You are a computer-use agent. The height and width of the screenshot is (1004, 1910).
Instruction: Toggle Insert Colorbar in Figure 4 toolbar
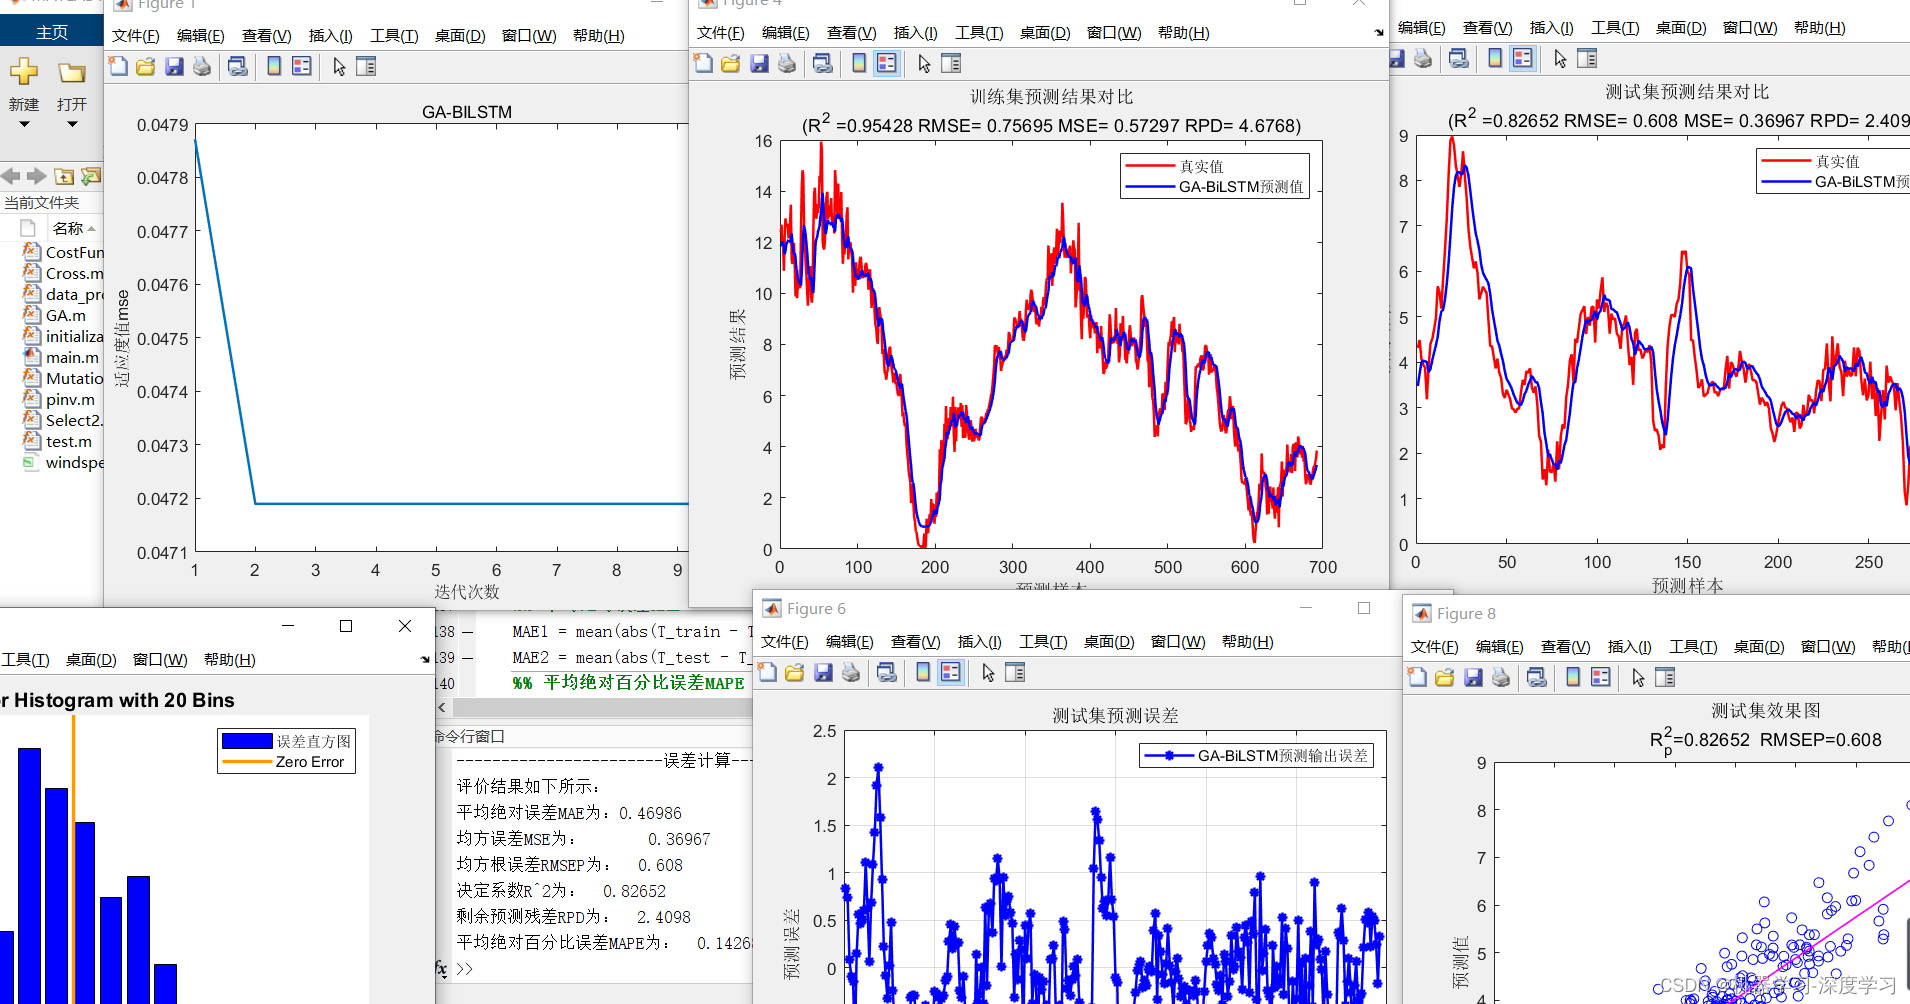click(859, 64)
